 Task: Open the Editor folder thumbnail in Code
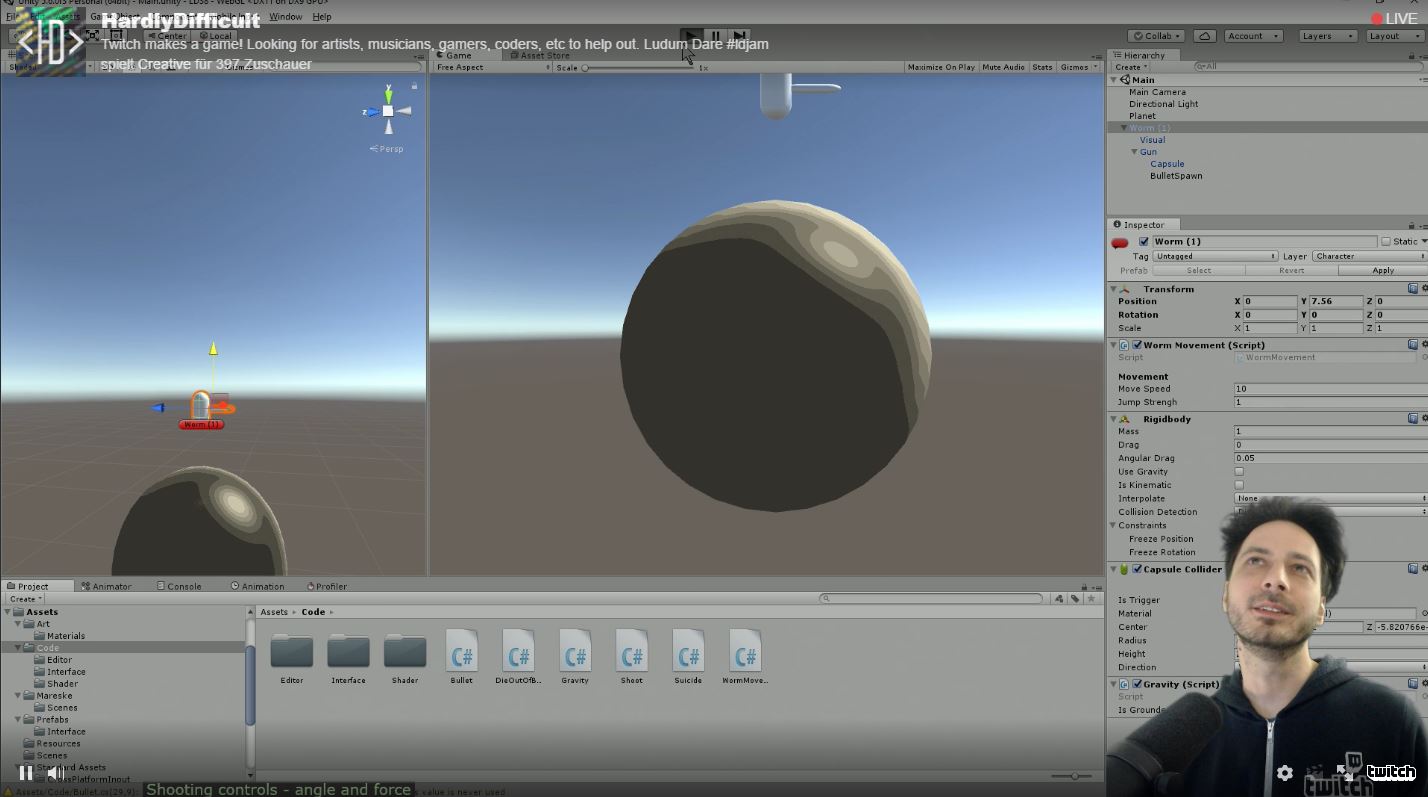click(292, 651)
